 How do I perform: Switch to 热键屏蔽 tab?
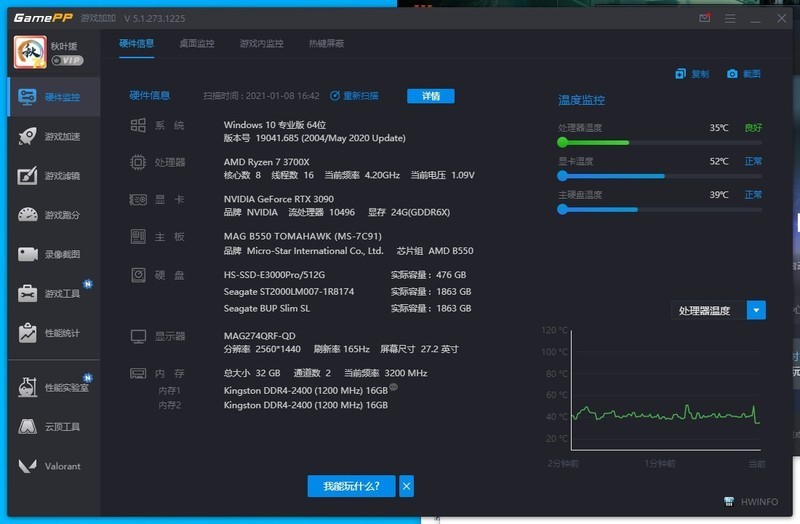327,43
